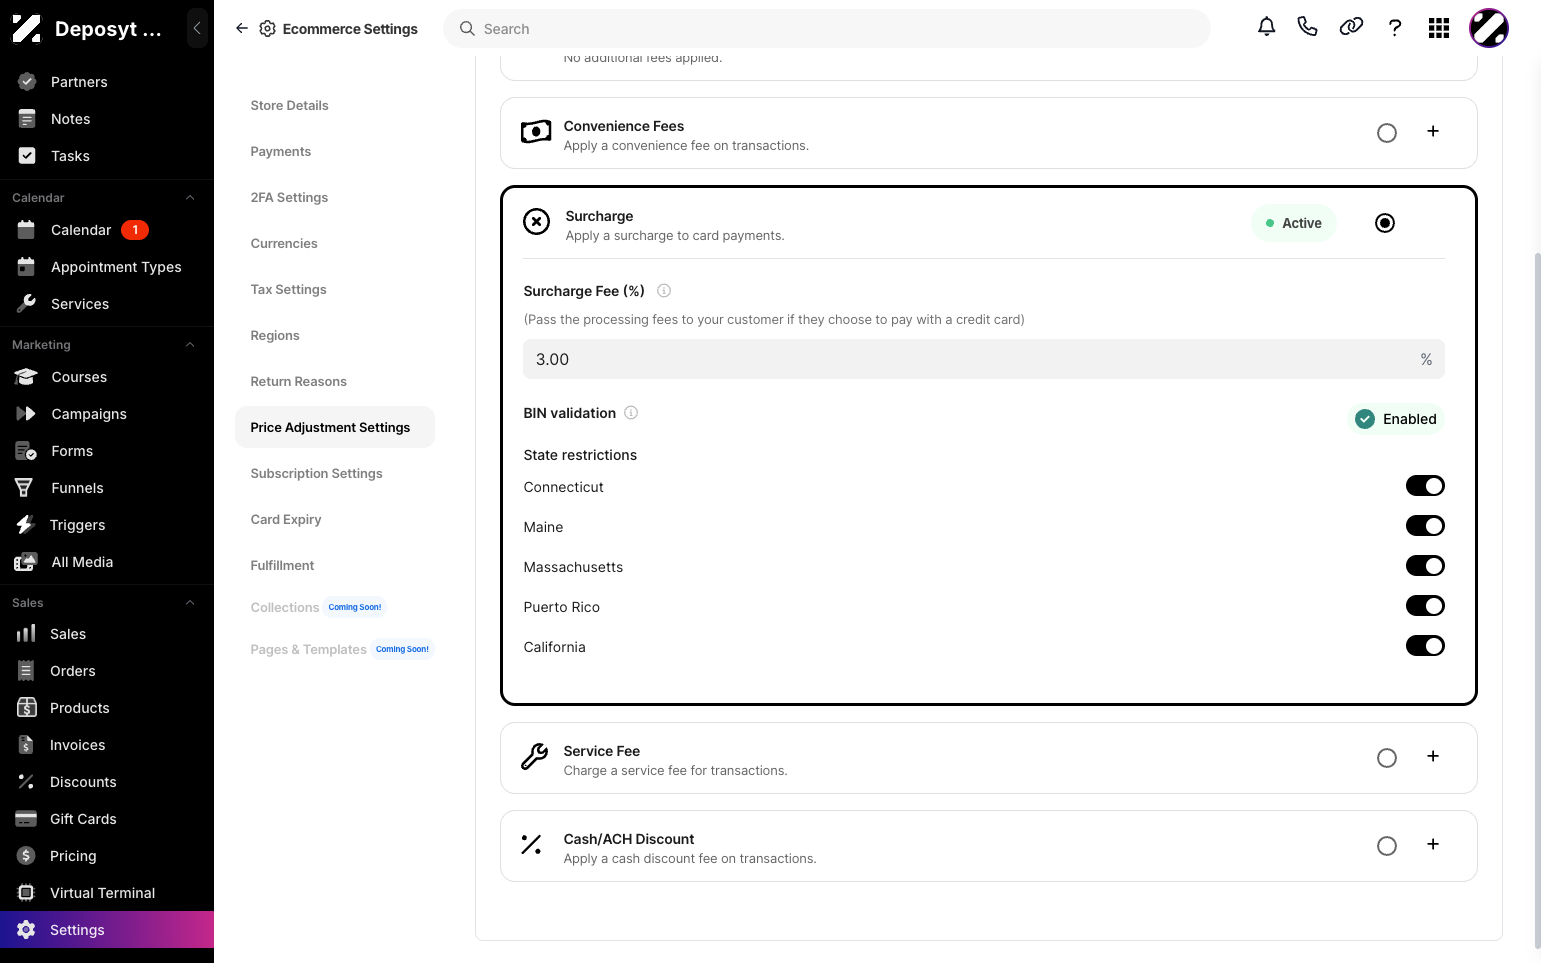This screenshot has width=1541, height=963.
Task: Open the notifications bell
Action: click(x=1266, y=27)
